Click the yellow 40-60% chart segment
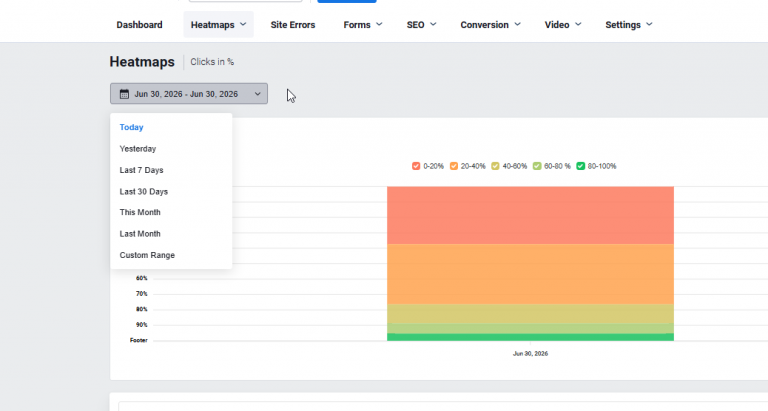Image resolution: width=768 pixels, height=411 pixels. (530, 314)
